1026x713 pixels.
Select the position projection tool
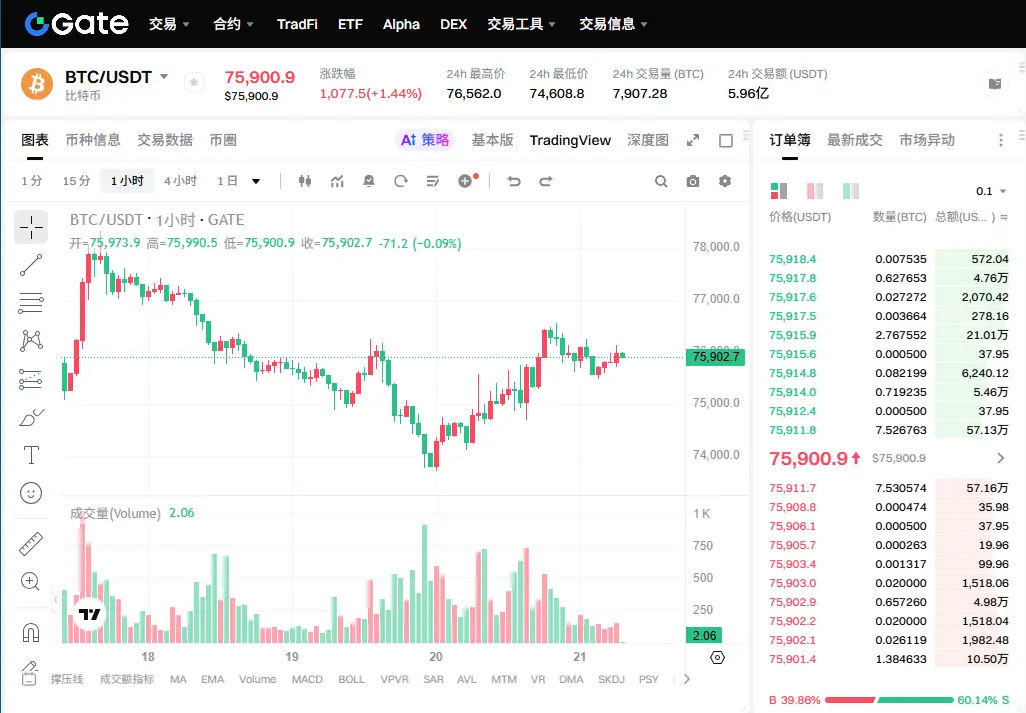31,379
